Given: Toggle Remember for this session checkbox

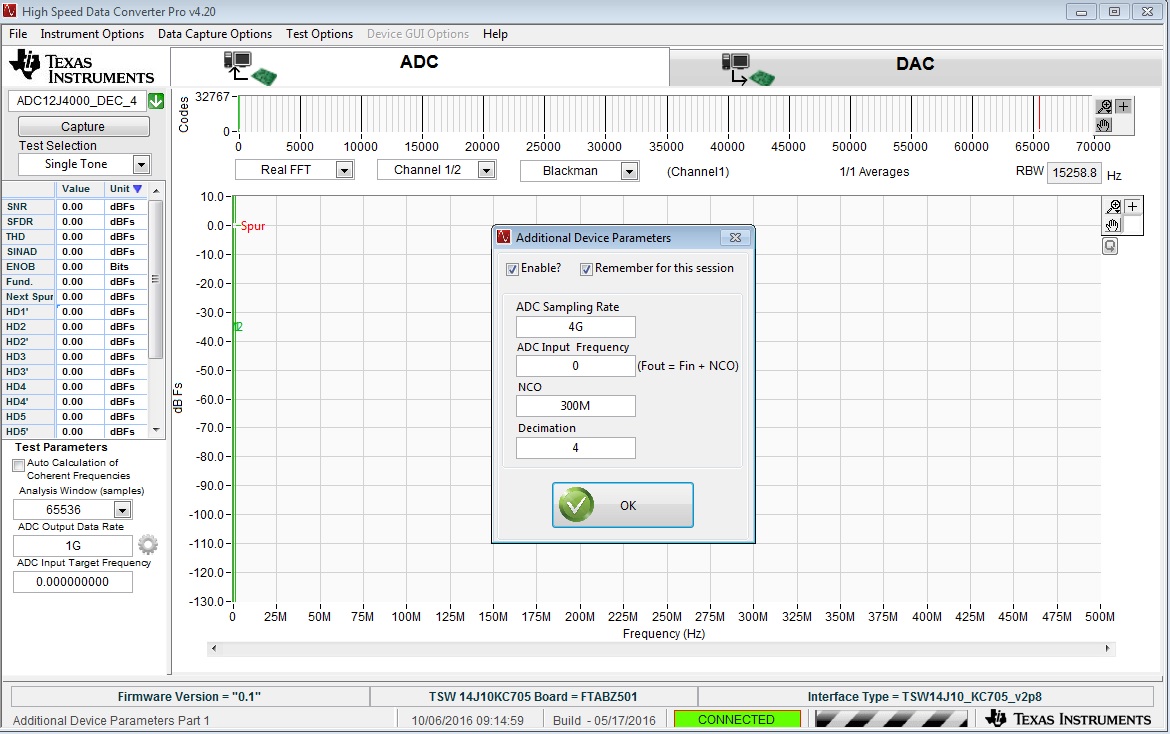Looking at the screenshot, I should 586,269.
